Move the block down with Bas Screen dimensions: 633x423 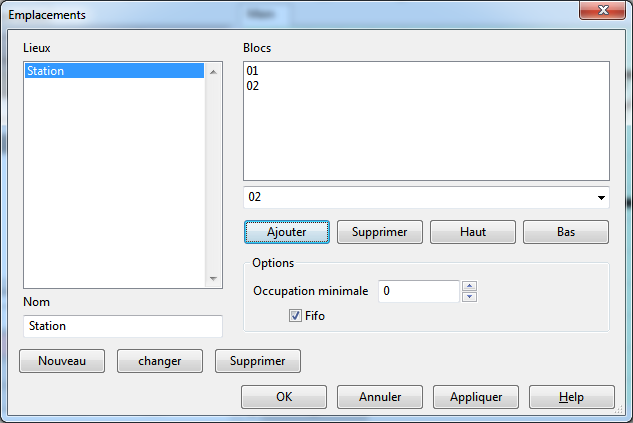565,231
